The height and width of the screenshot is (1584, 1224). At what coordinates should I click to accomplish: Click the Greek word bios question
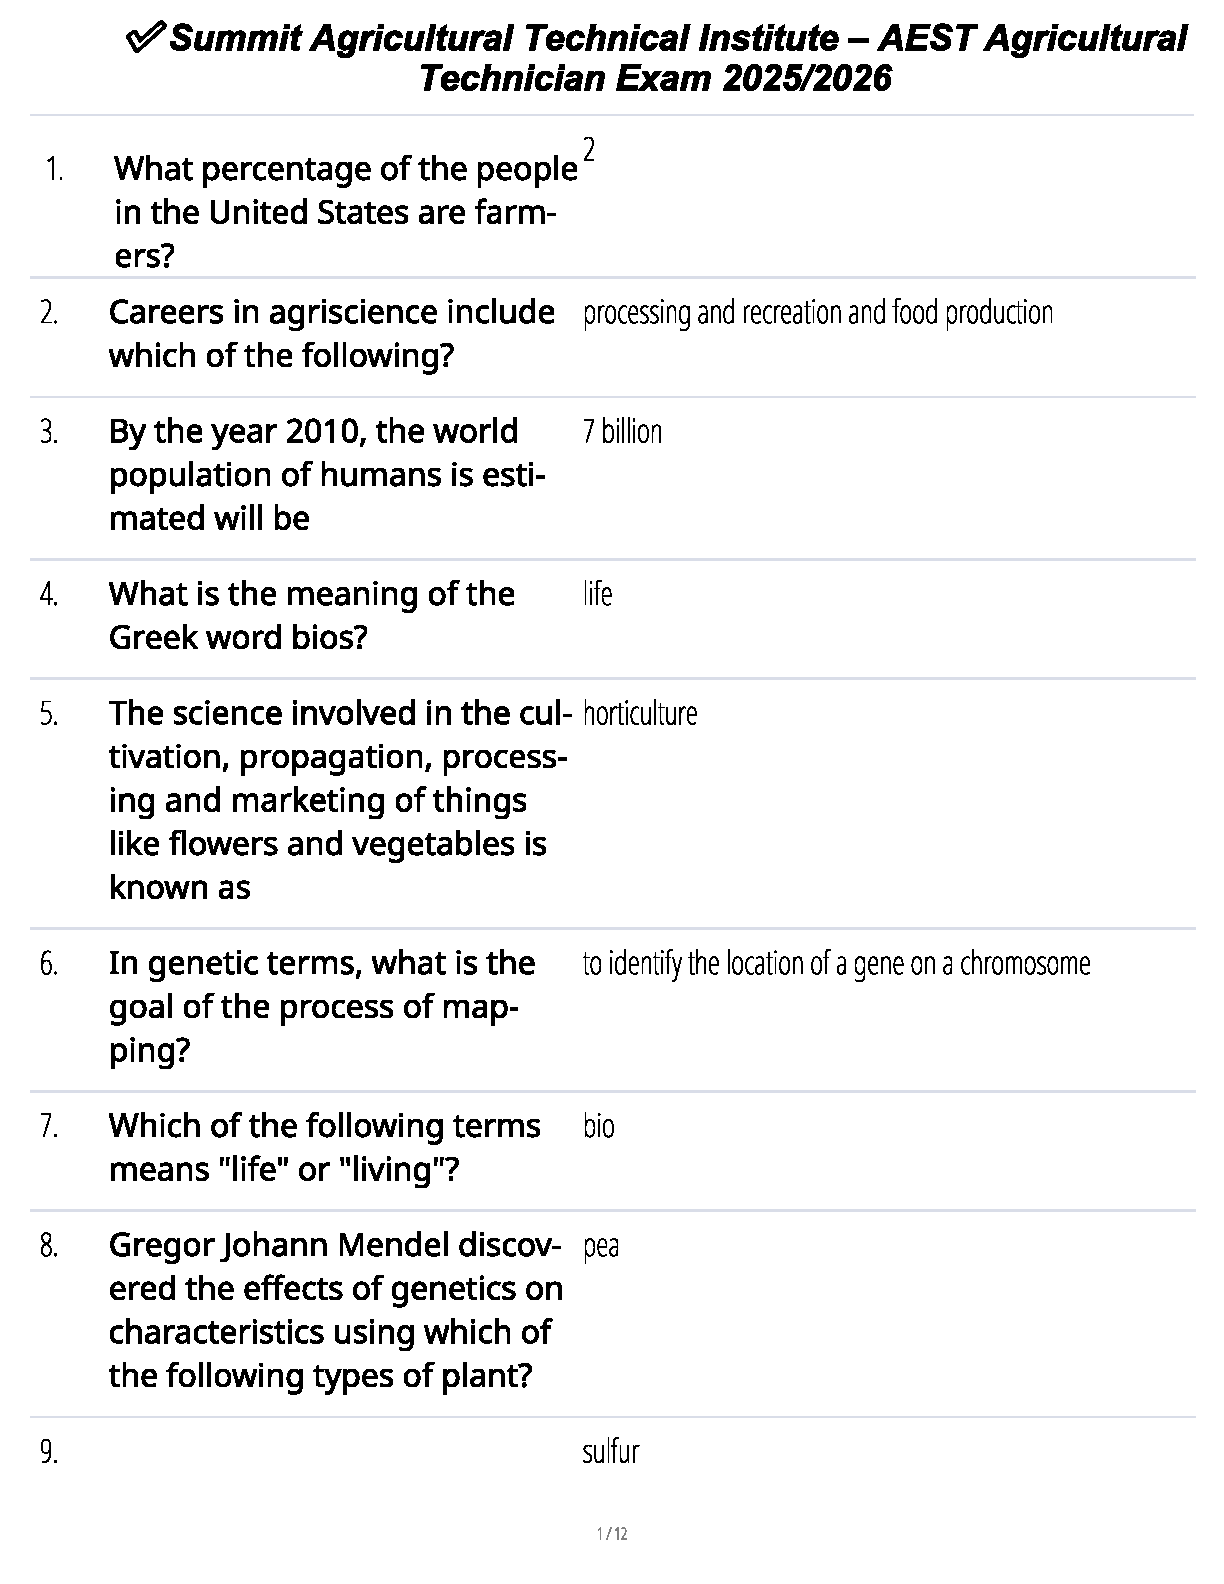[x=311, y=615]
